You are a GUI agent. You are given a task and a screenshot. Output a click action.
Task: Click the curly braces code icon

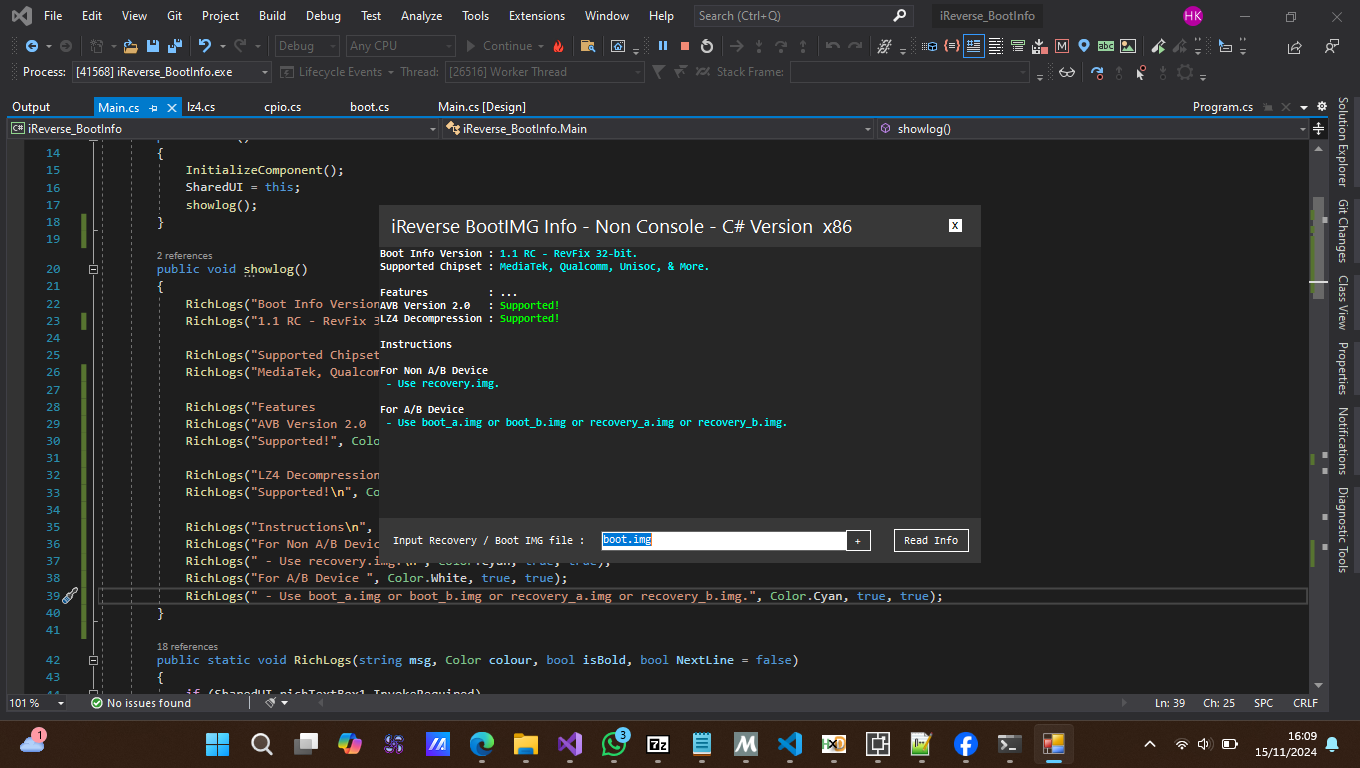click(x=951, y=46)
